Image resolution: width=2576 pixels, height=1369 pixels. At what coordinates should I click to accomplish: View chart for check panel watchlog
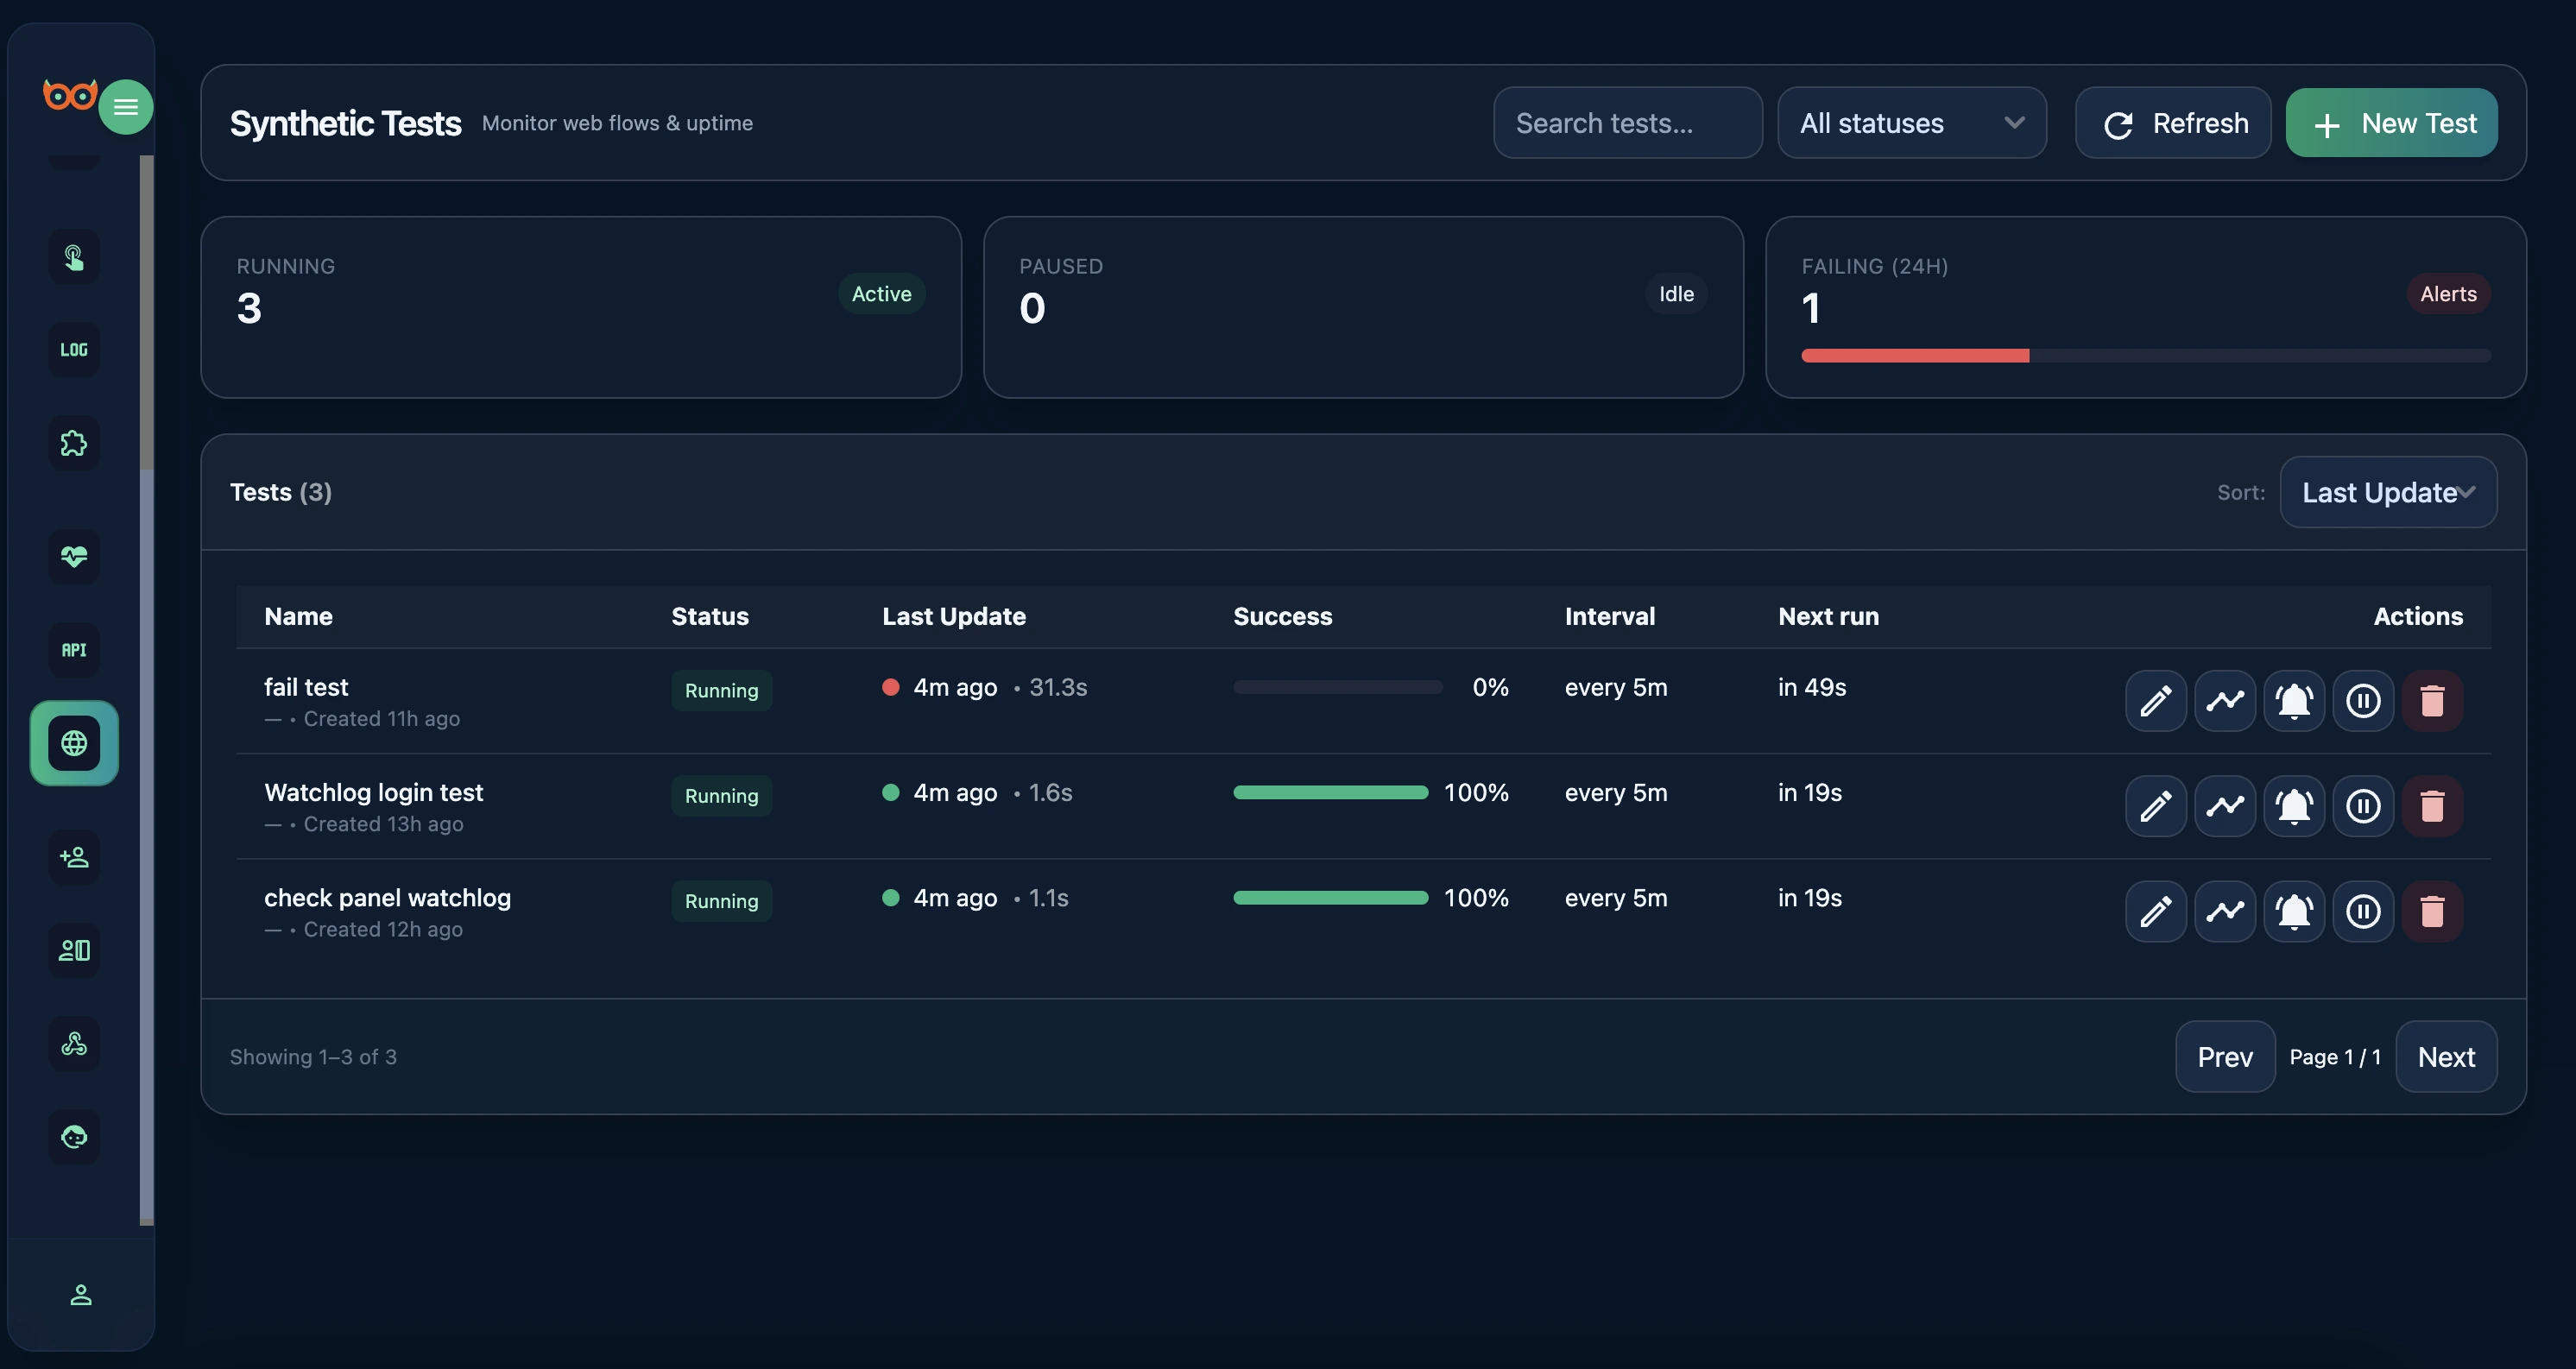click(x=2225, y=911)
